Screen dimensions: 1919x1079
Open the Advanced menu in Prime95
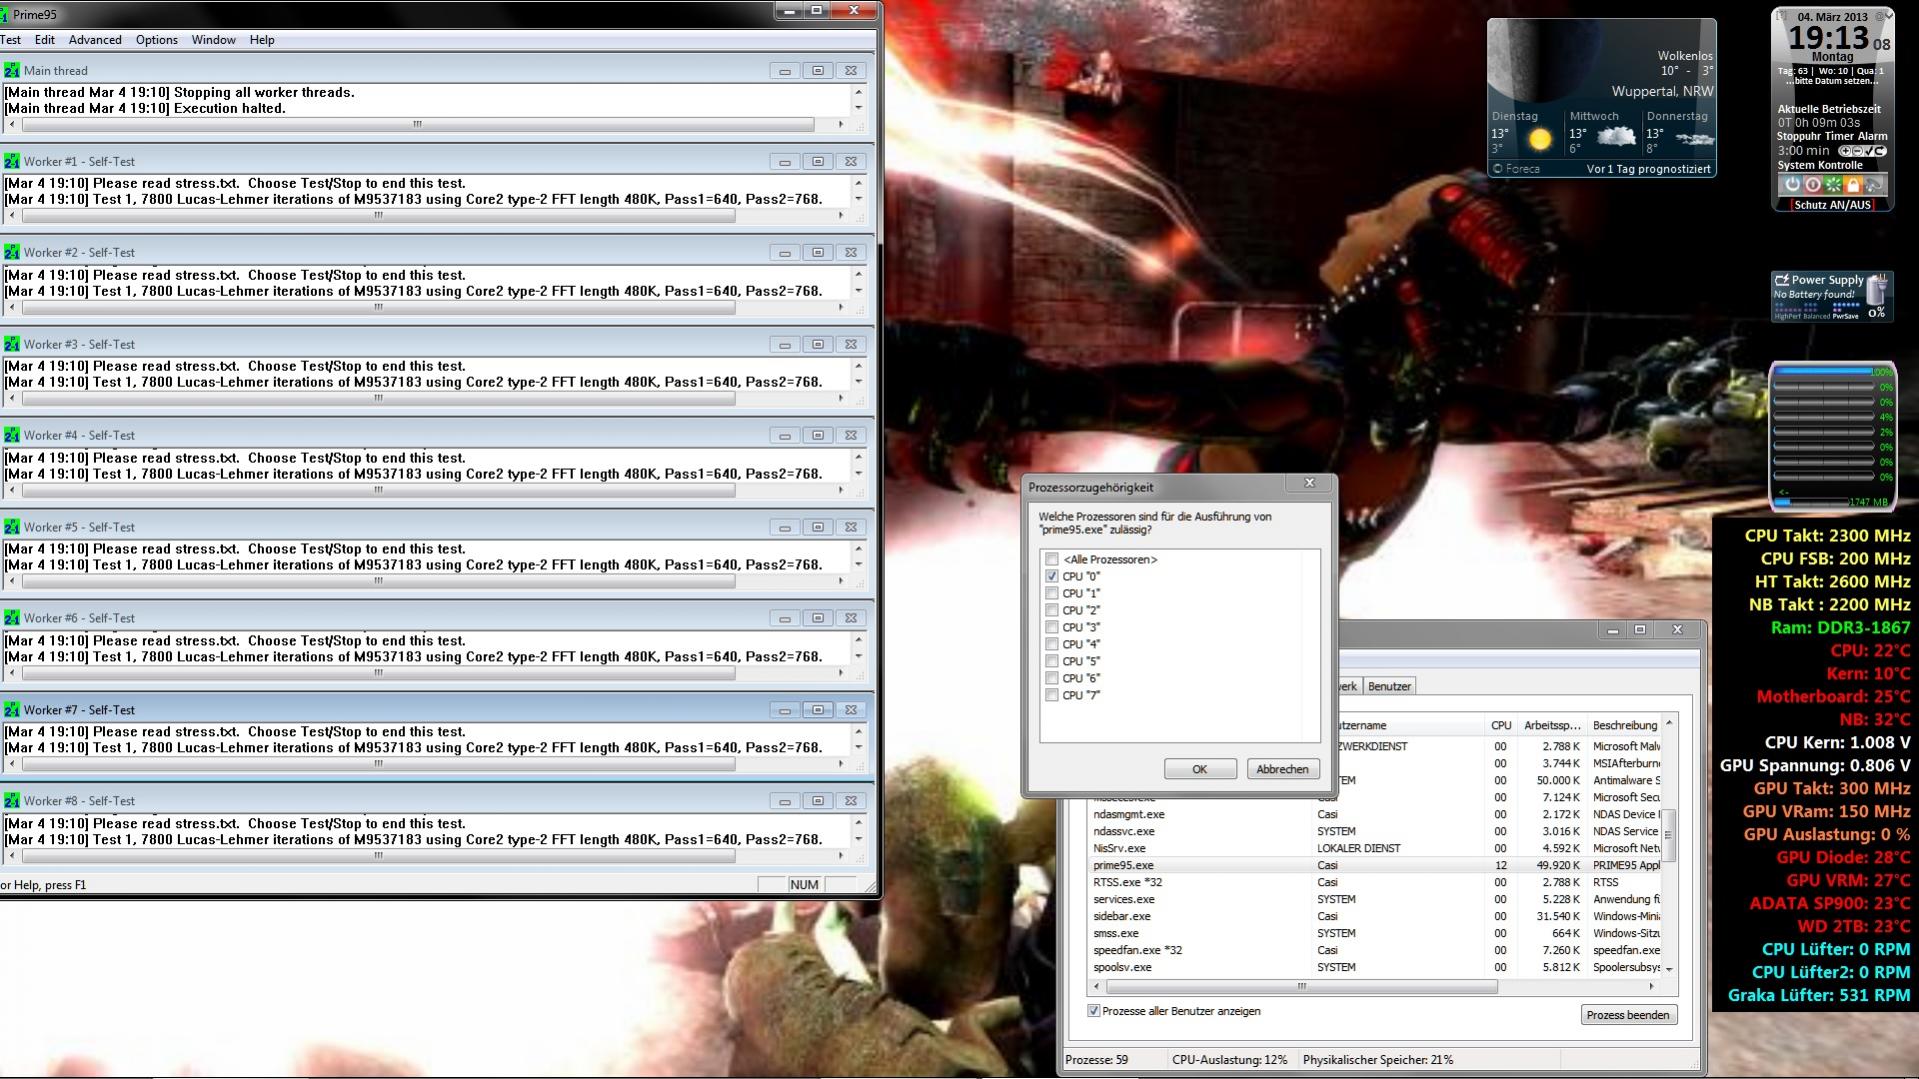pyautogui.click(x=95, y=40)
